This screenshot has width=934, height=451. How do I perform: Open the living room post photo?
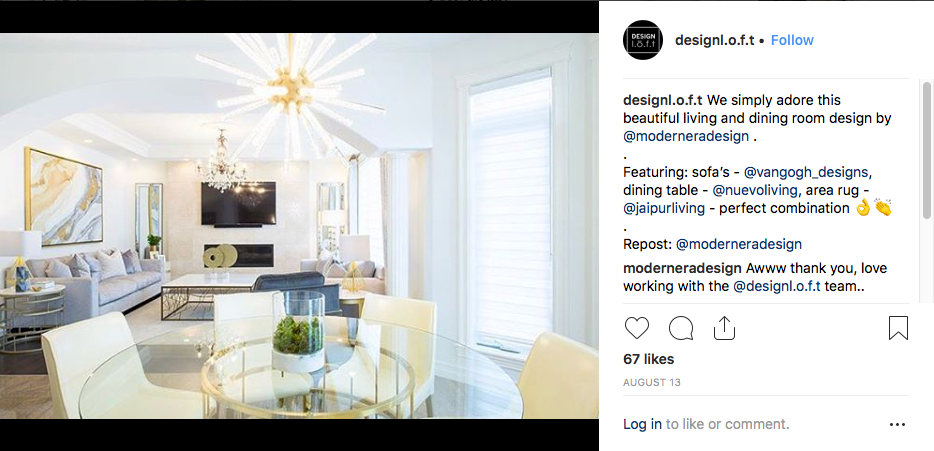pyautogui.click(x=299, y=226)
